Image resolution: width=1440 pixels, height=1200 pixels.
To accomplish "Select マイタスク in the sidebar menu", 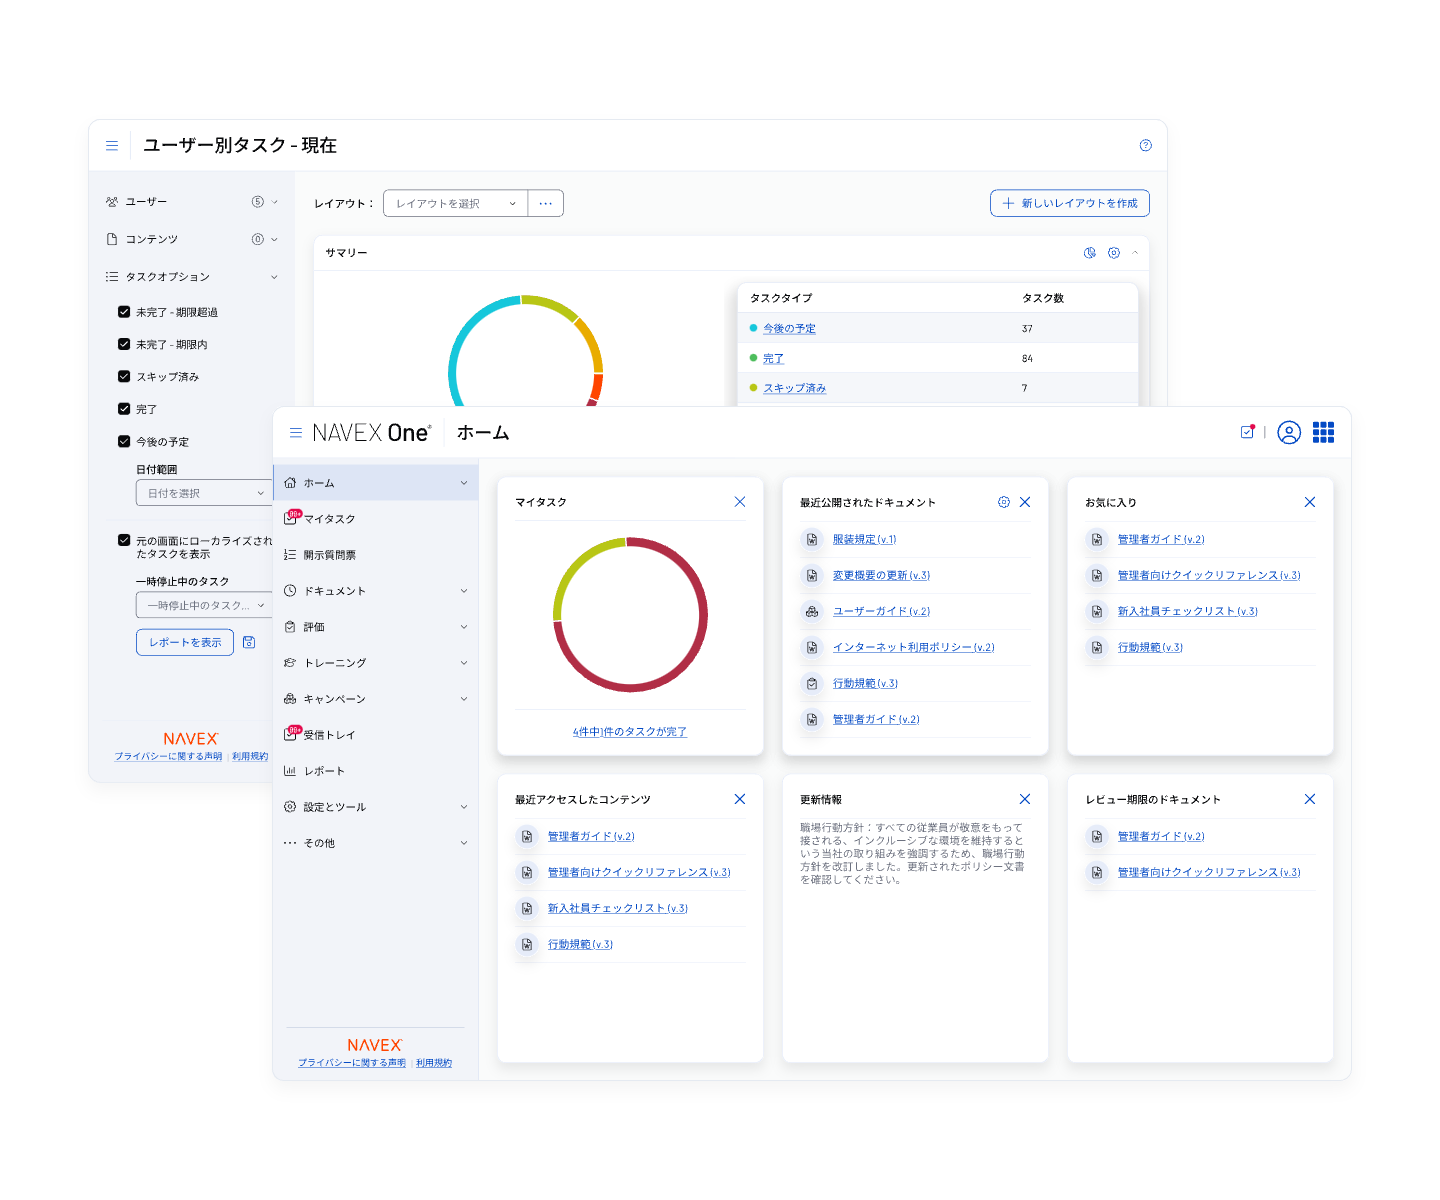I will click(376, 519).
